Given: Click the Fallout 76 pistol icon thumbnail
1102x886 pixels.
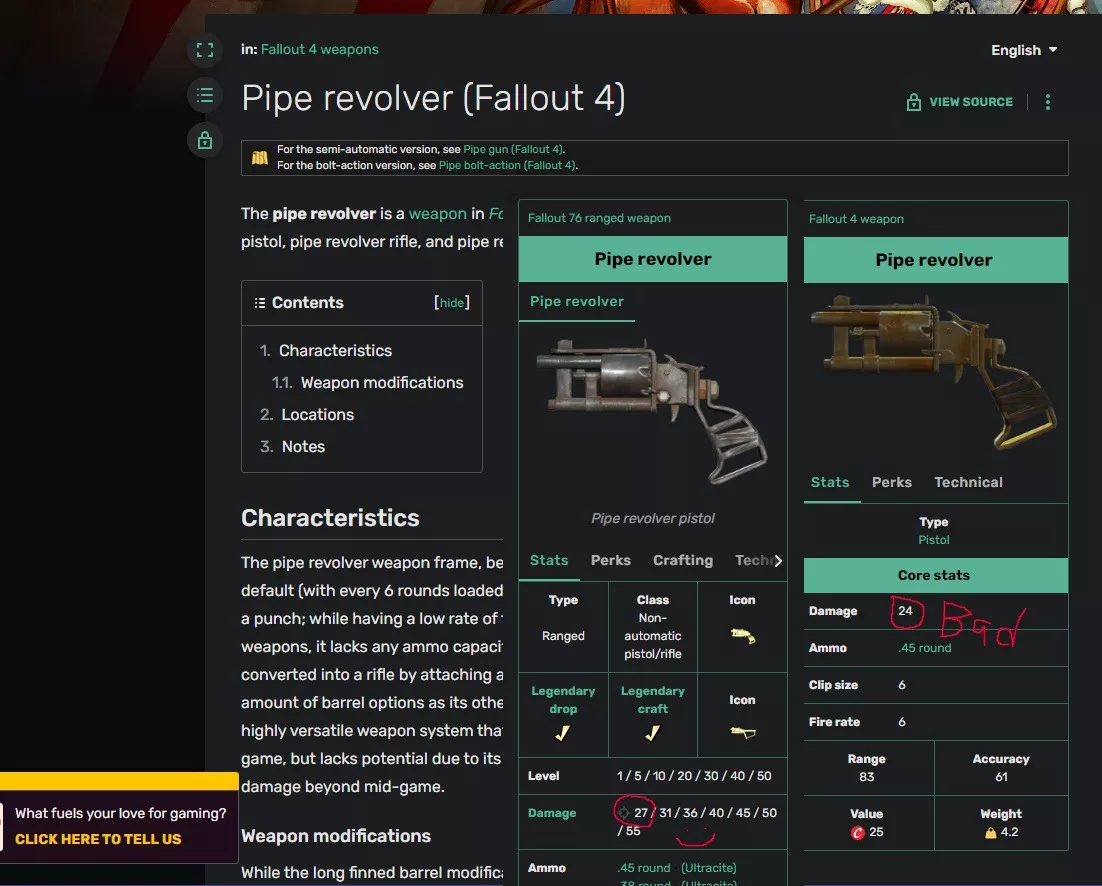Looking at the screenshot, I should tap(743, 636).
